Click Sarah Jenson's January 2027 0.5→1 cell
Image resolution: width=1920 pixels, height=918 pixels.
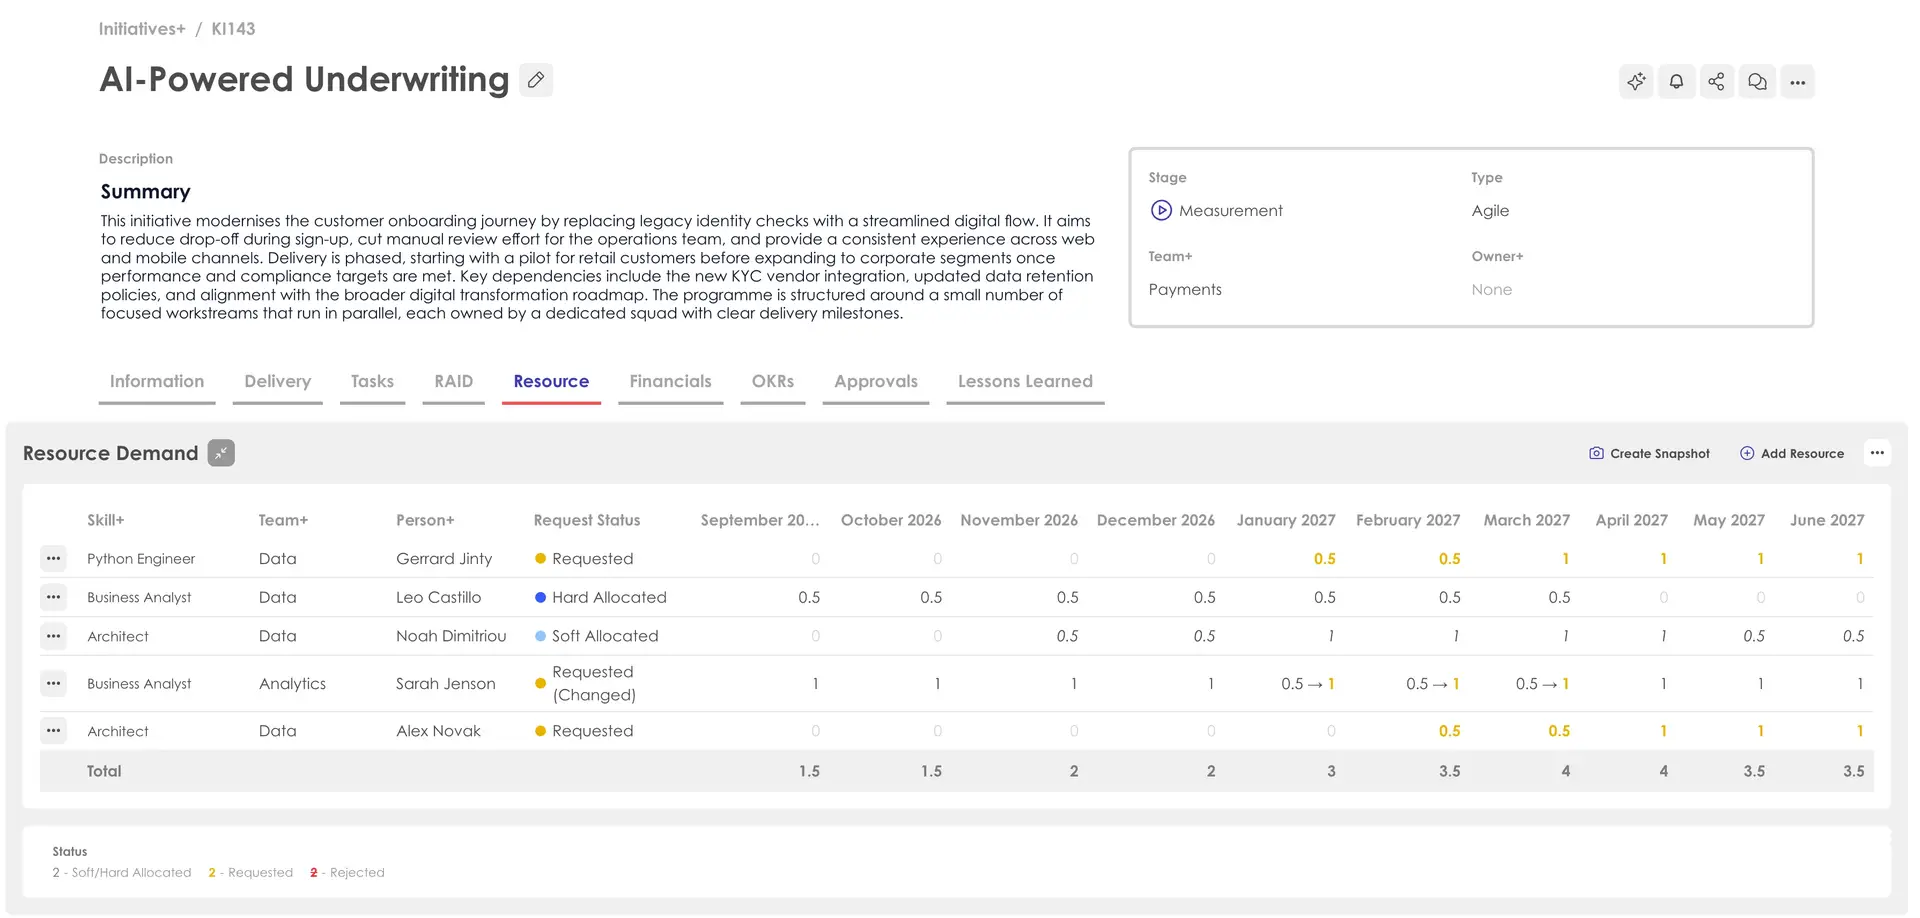[1308, 684]
